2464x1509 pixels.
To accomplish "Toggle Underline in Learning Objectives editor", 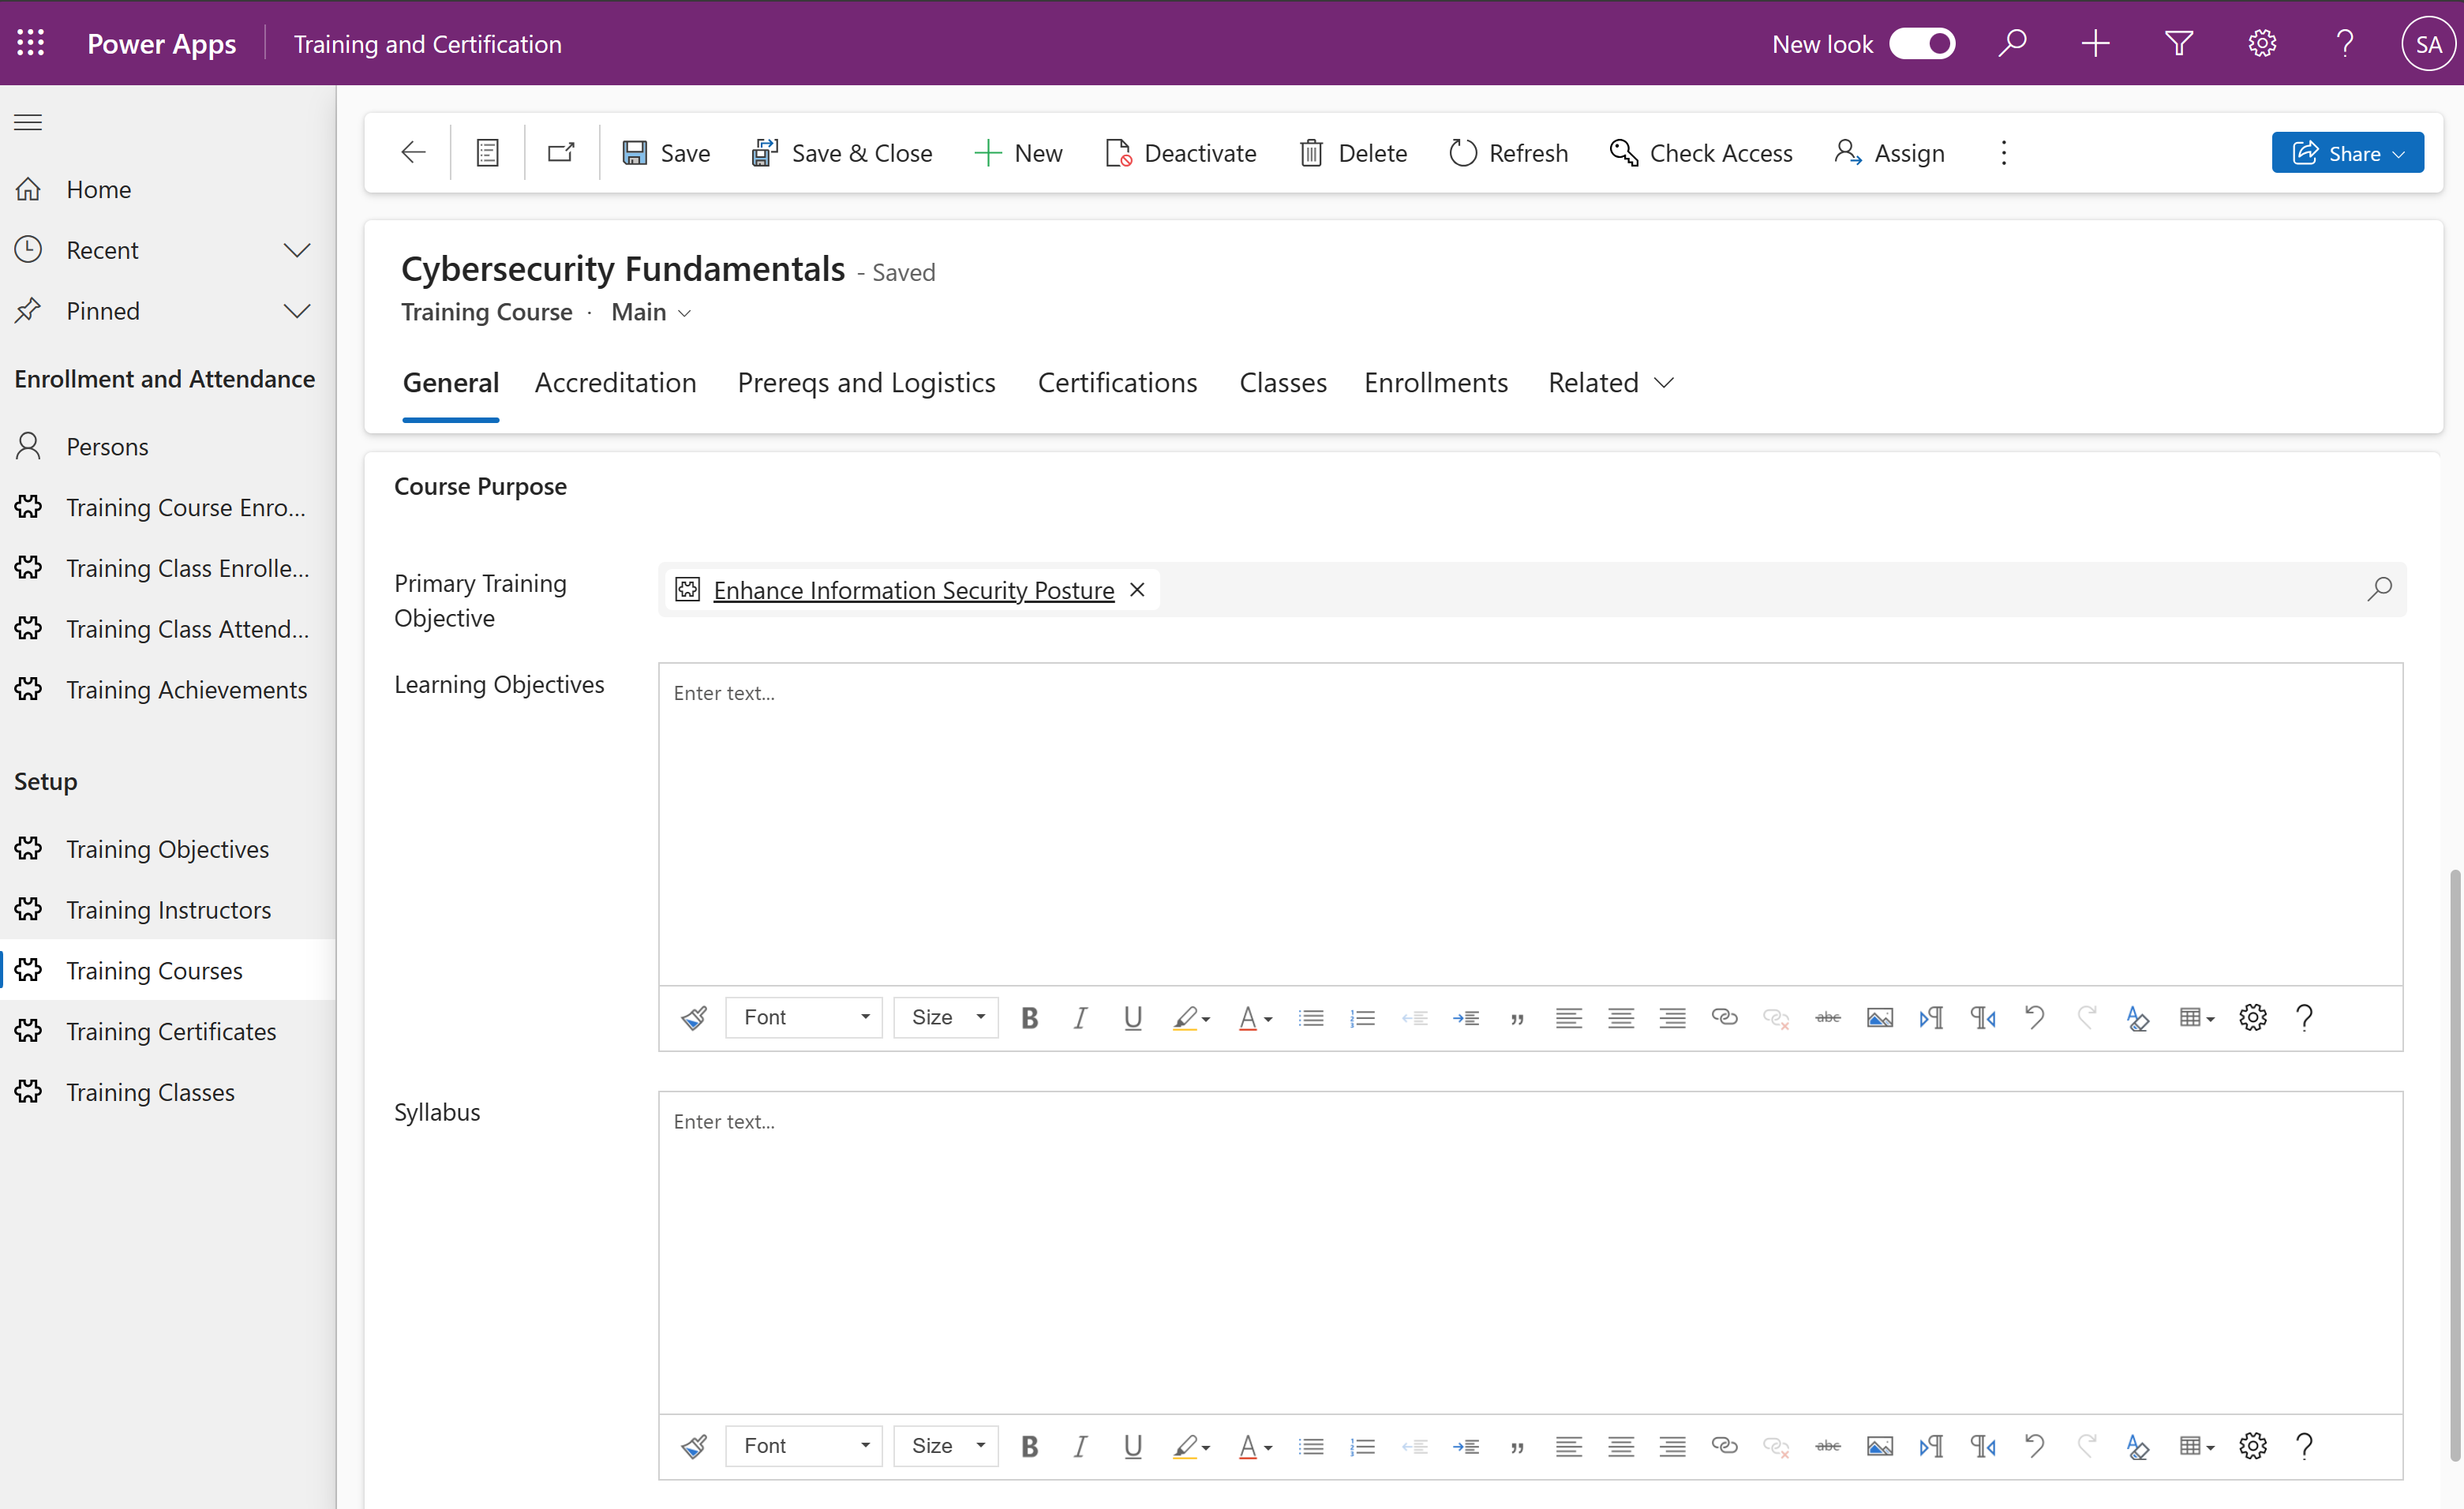I will pos(1132,1018).
